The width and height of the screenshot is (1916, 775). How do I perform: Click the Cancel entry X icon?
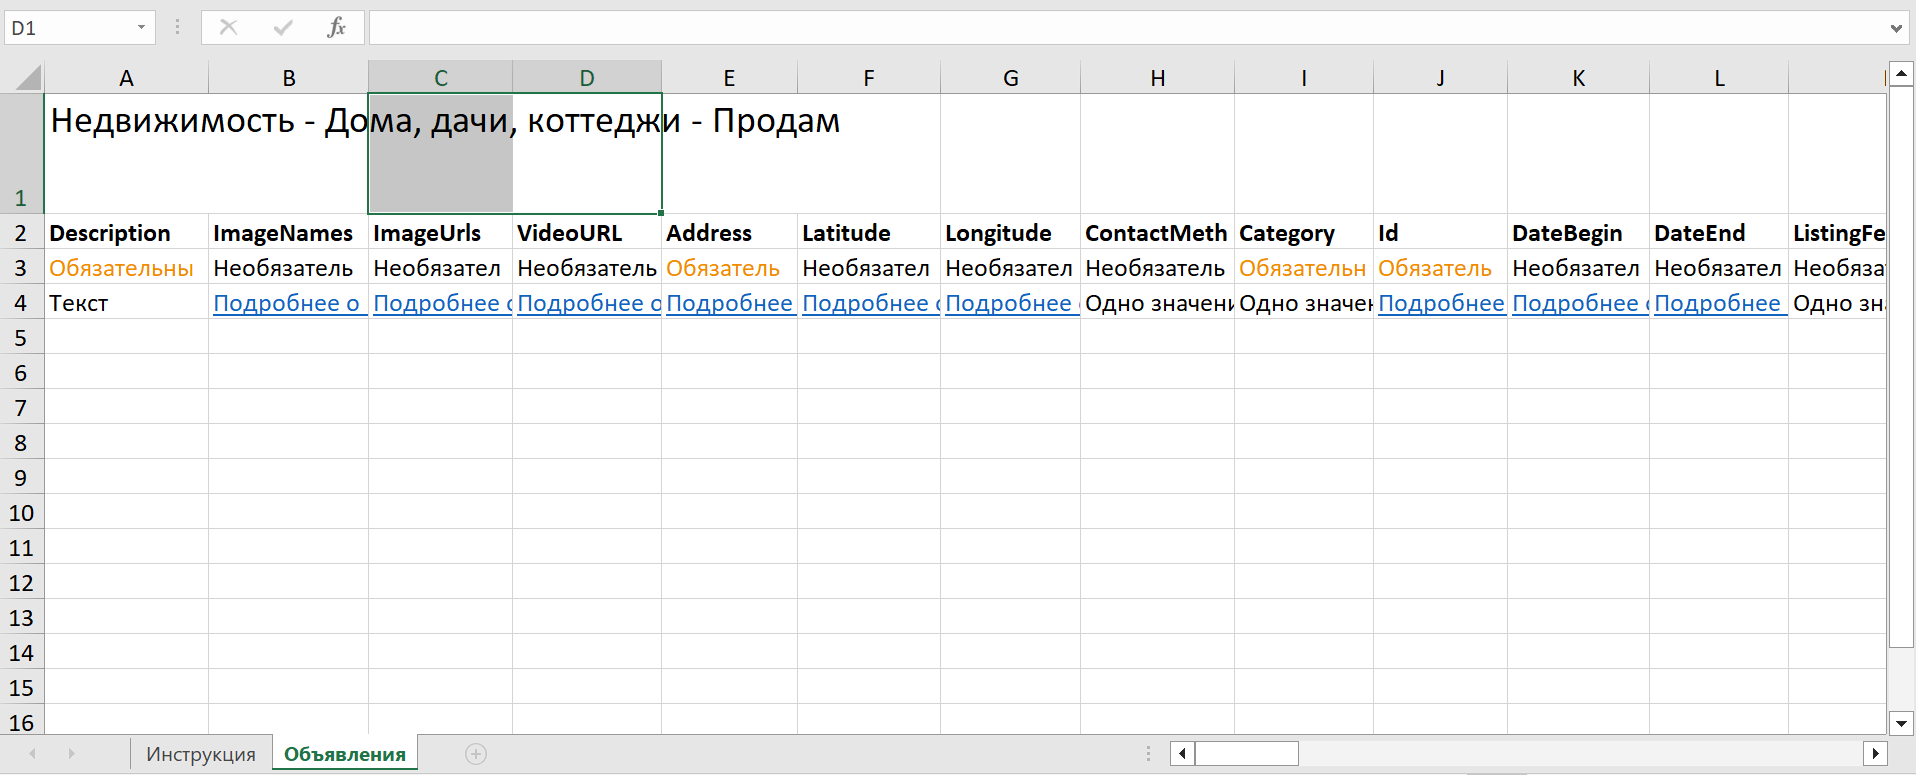click(x=229, y=28)
